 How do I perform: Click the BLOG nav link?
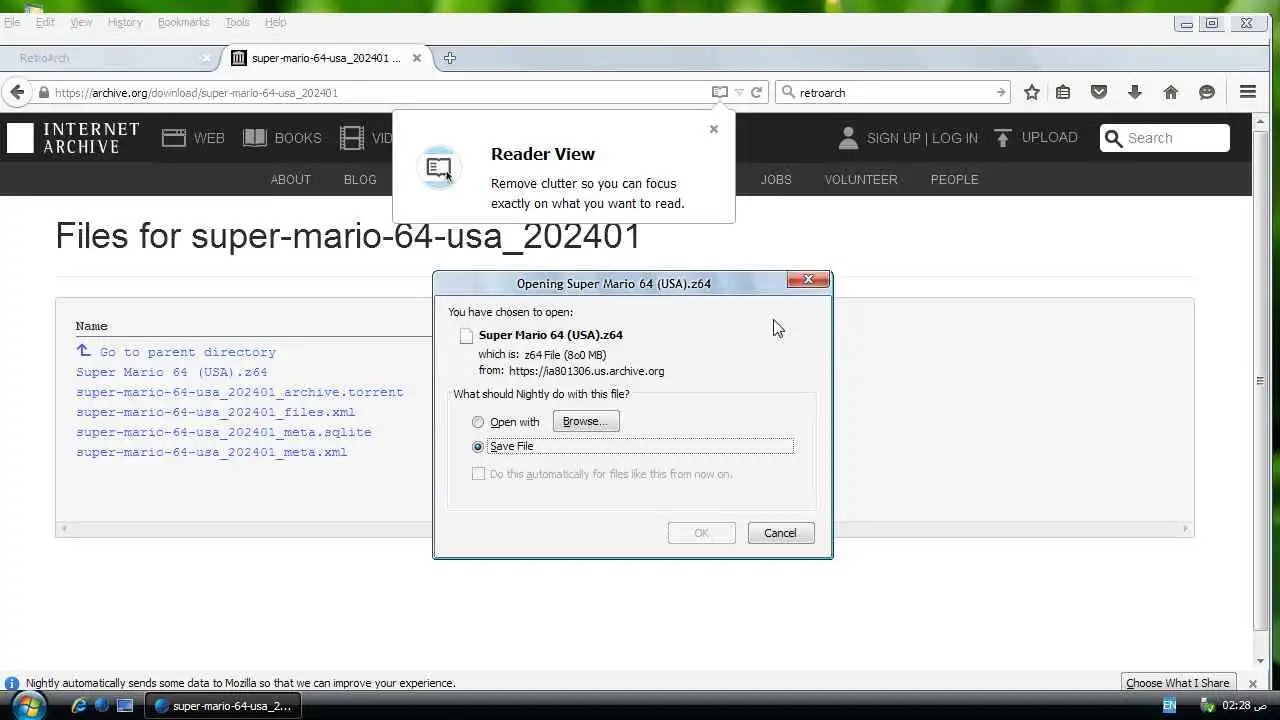click(360, 180)
